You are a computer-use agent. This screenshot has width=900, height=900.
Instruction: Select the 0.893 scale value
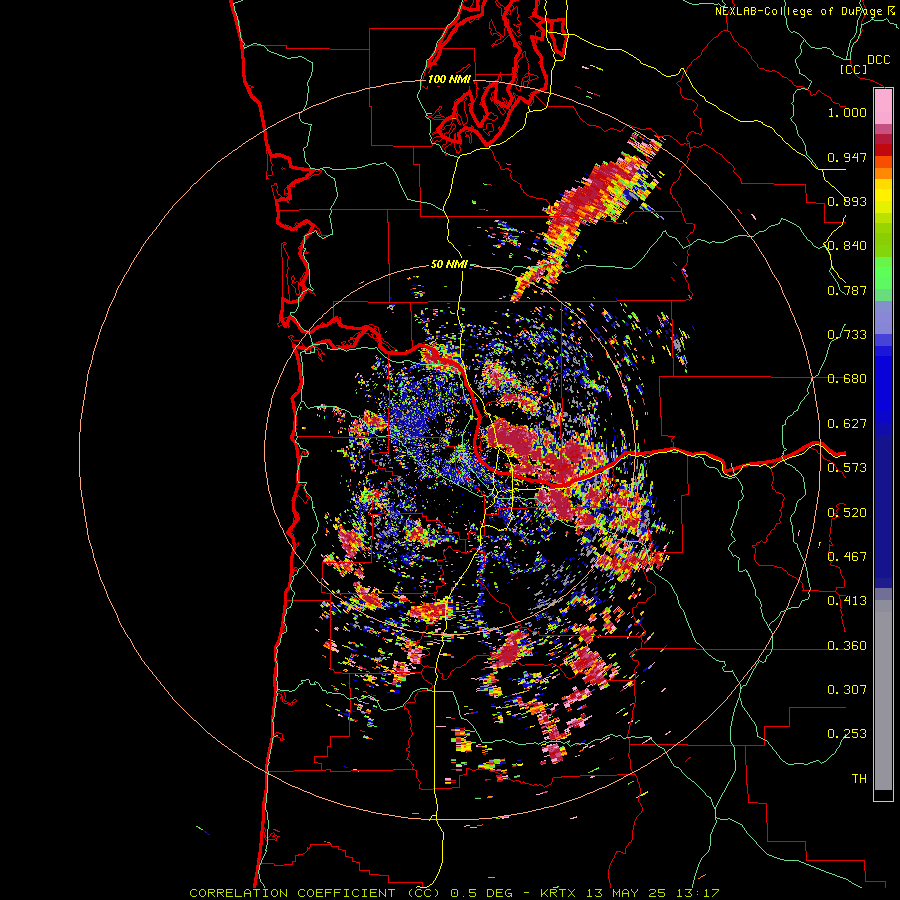click(847, 201)
